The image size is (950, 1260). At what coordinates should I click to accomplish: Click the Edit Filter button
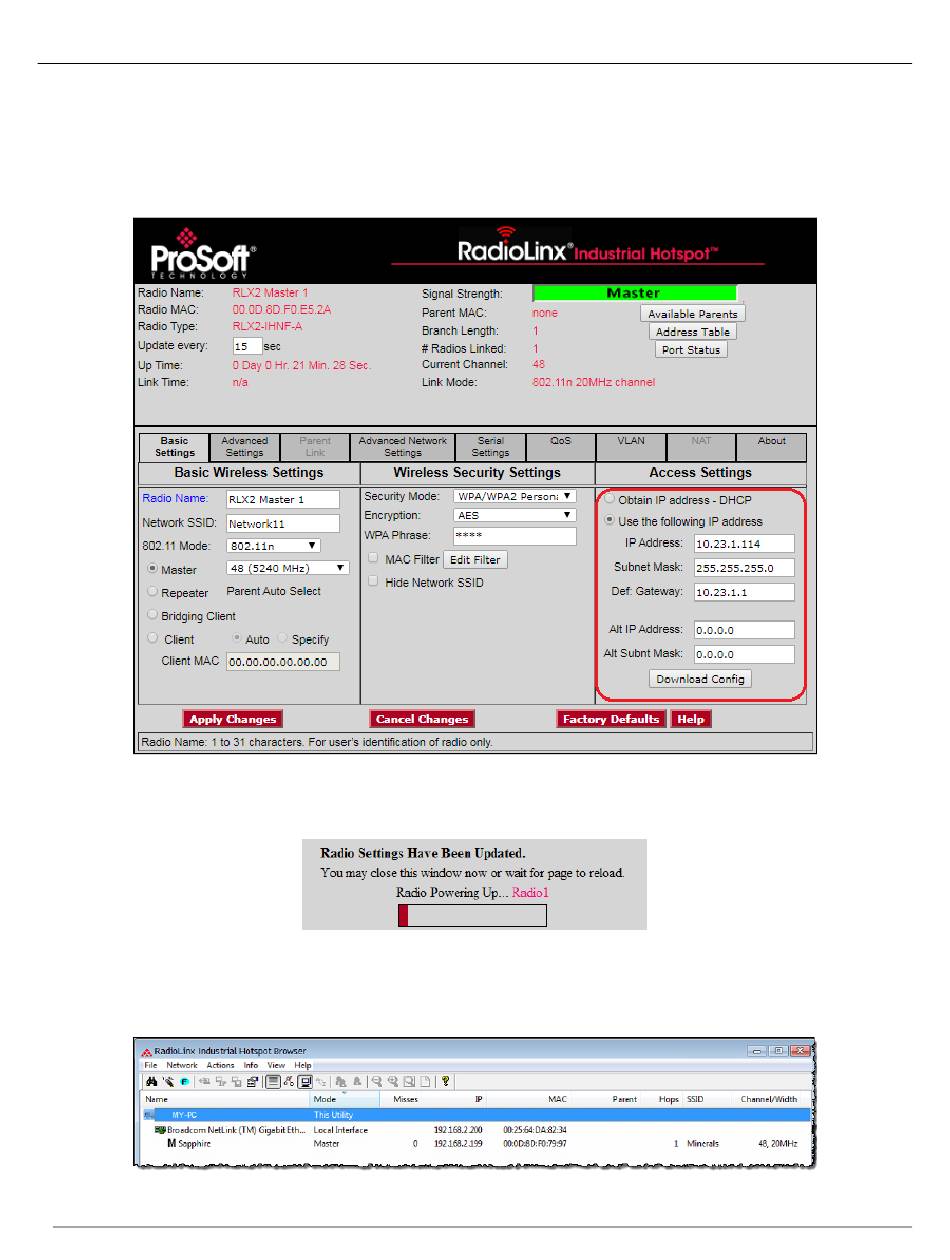pos(475,560)
